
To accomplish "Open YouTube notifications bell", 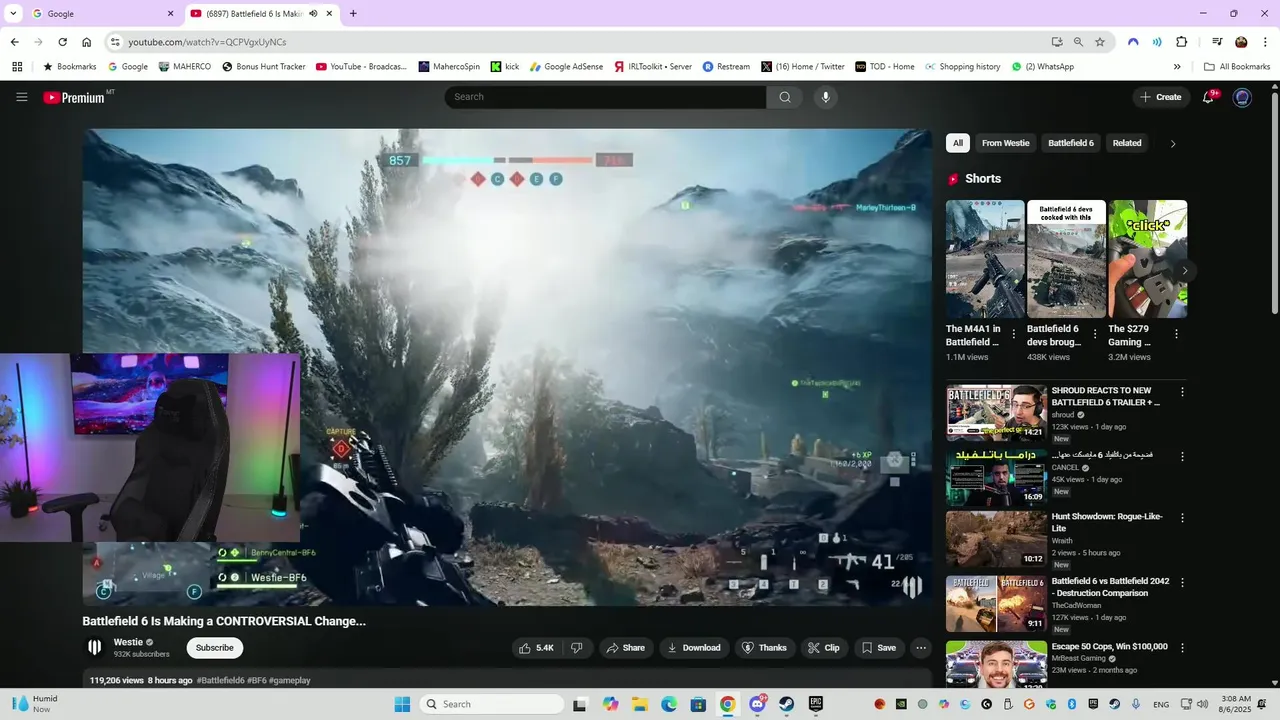I will pos(1208,97).
